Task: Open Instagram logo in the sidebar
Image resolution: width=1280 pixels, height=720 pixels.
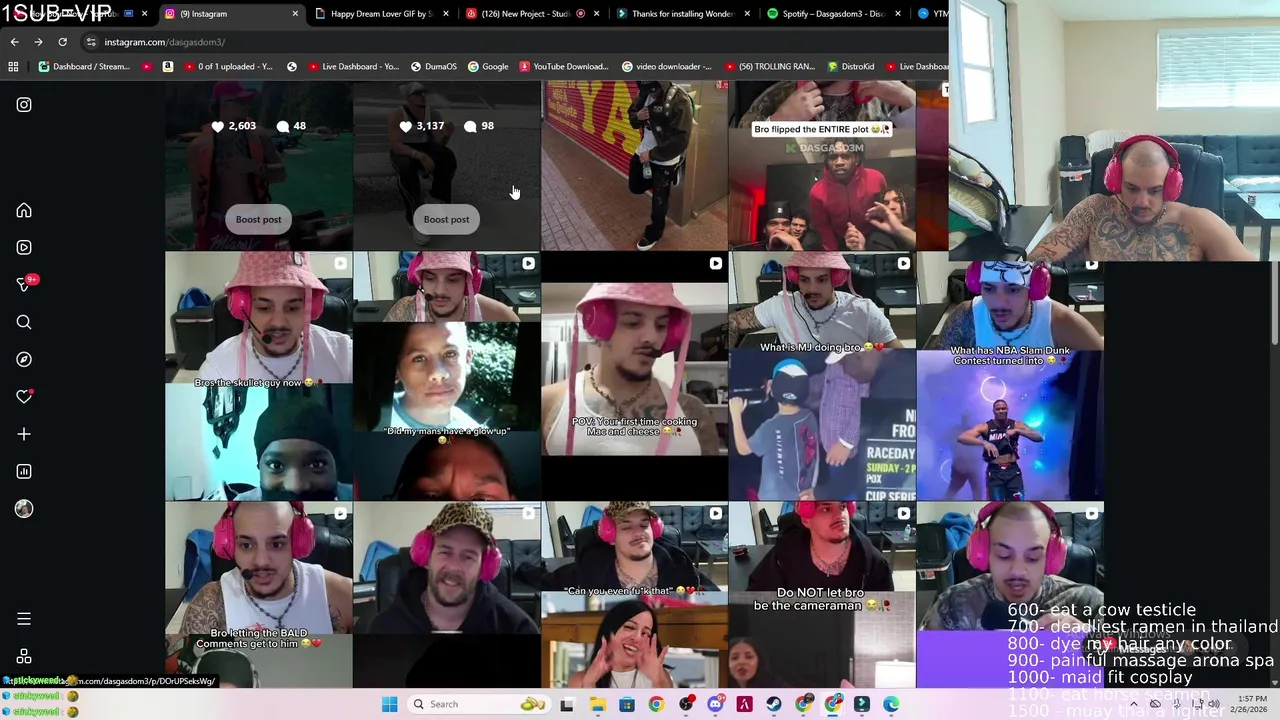Action: point(24,105)
